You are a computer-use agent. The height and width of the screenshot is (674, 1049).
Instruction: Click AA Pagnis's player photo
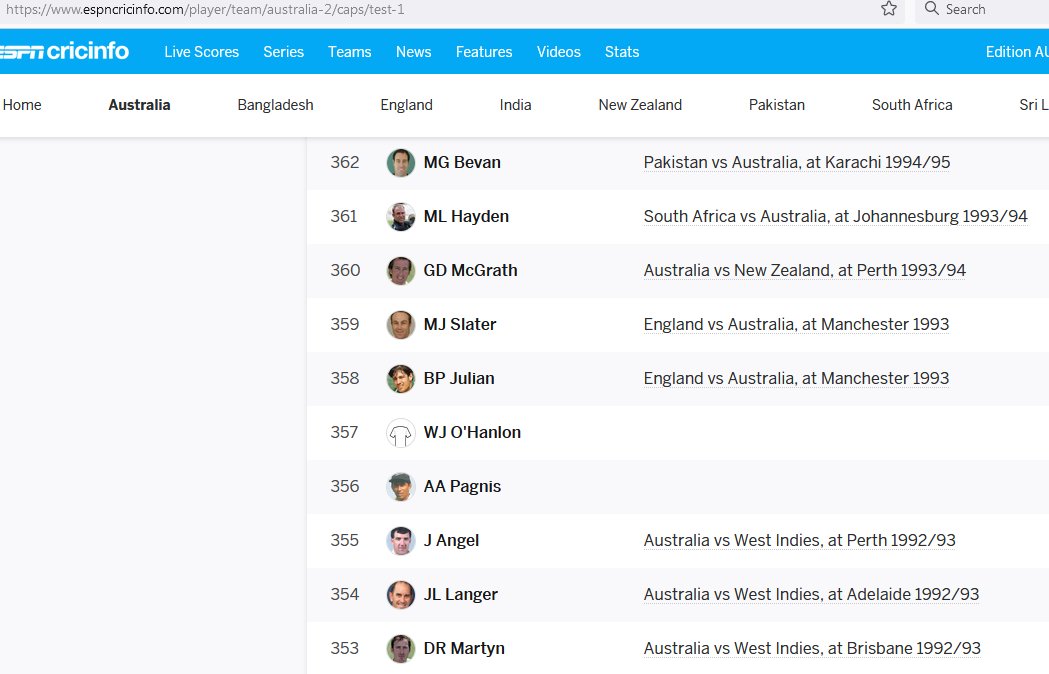tap(400, 486)
